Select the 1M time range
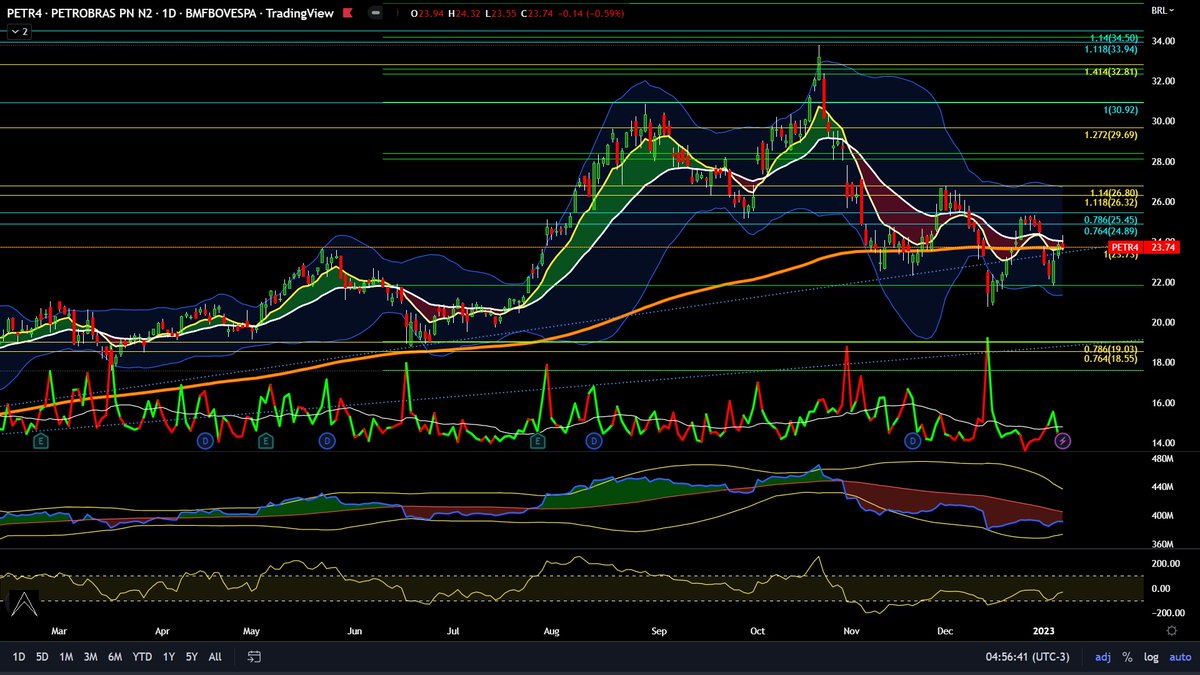Screen dimensions: 1200x675 (66, 657)
